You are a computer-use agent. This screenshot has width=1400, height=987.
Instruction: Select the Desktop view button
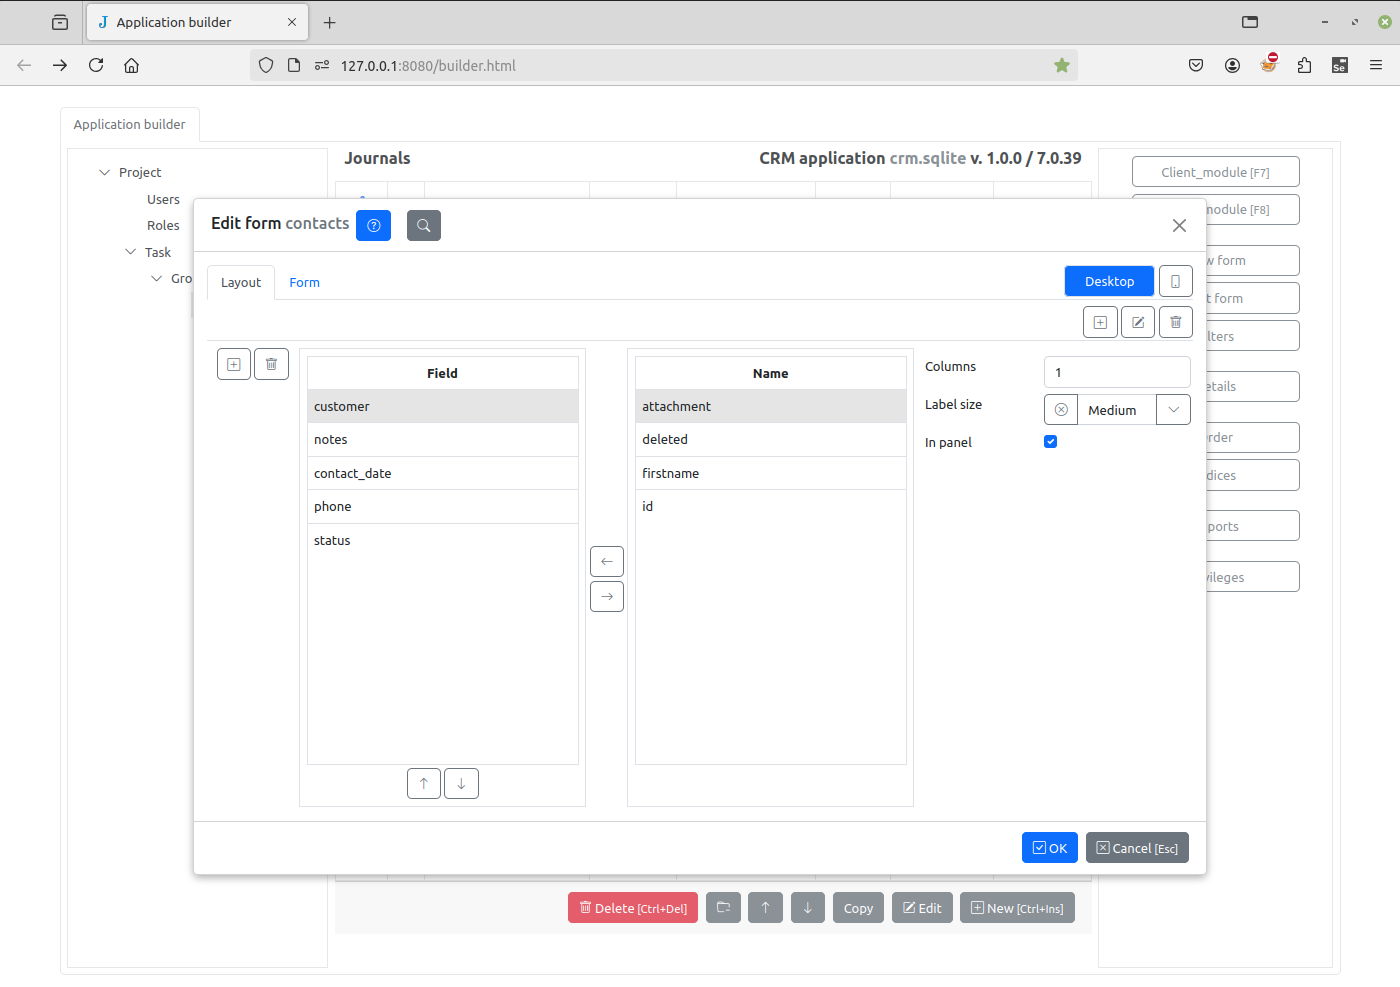click(1109, 282)
